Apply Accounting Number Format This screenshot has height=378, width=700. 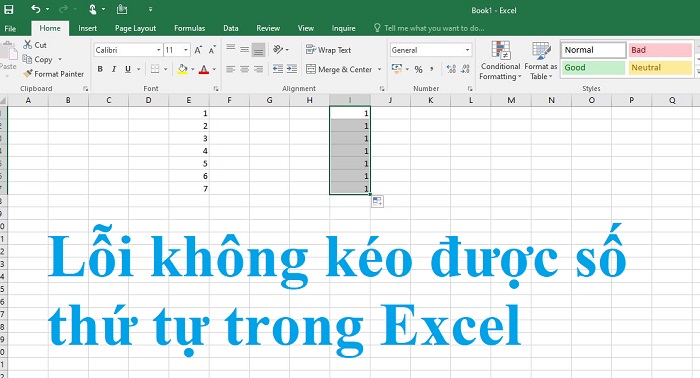tap(396, 69)
